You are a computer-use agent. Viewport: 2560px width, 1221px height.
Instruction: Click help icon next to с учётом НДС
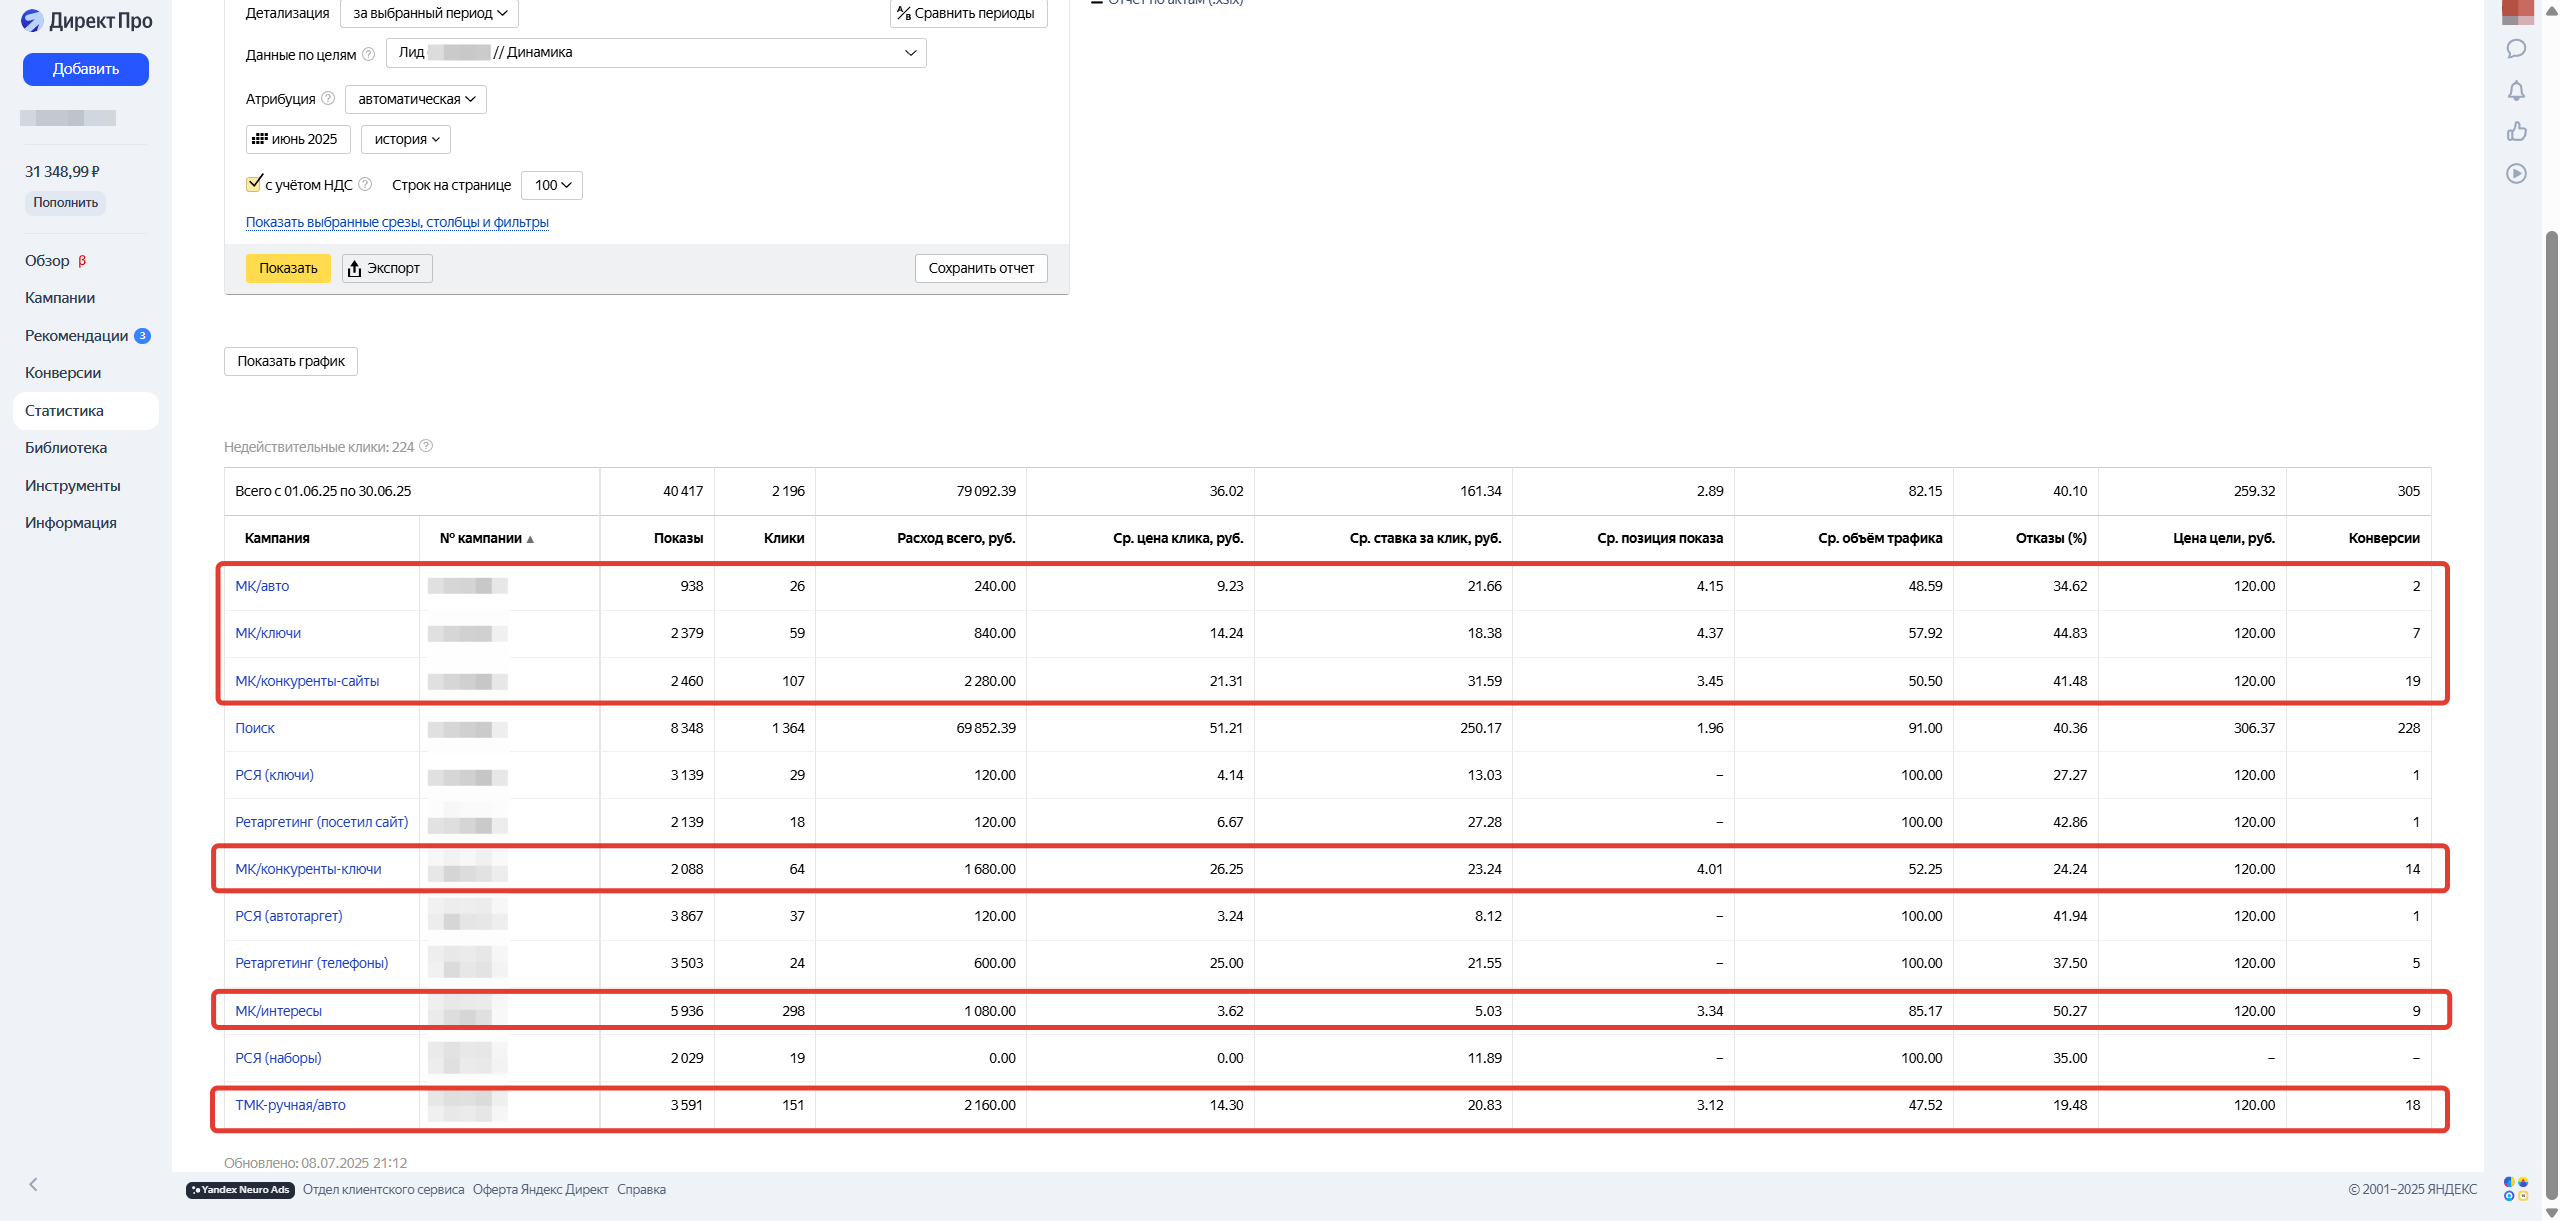(x=365, y=184)
